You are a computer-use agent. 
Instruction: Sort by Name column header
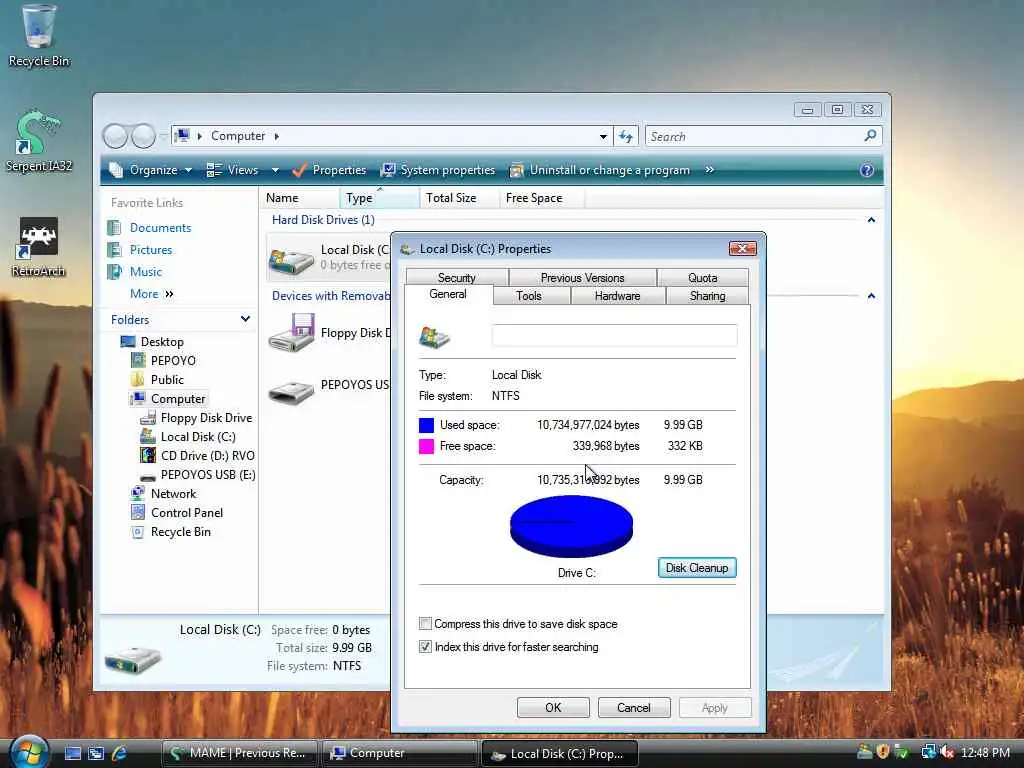pyautogui.click(x=300, y=198)
